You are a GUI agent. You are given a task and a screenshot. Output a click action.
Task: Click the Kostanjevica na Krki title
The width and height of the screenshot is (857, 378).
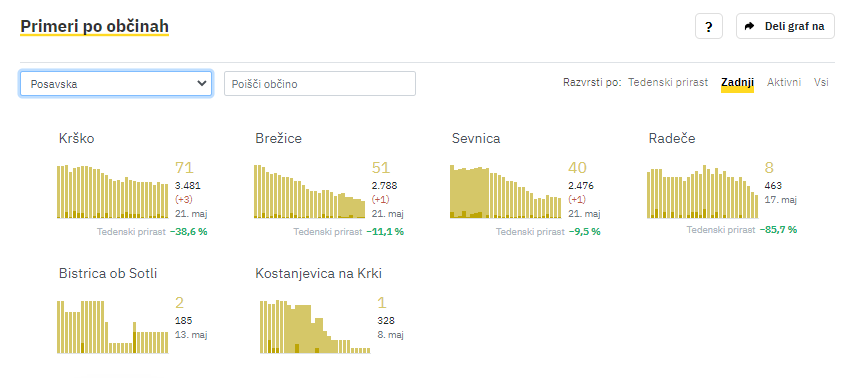point(319,274)
